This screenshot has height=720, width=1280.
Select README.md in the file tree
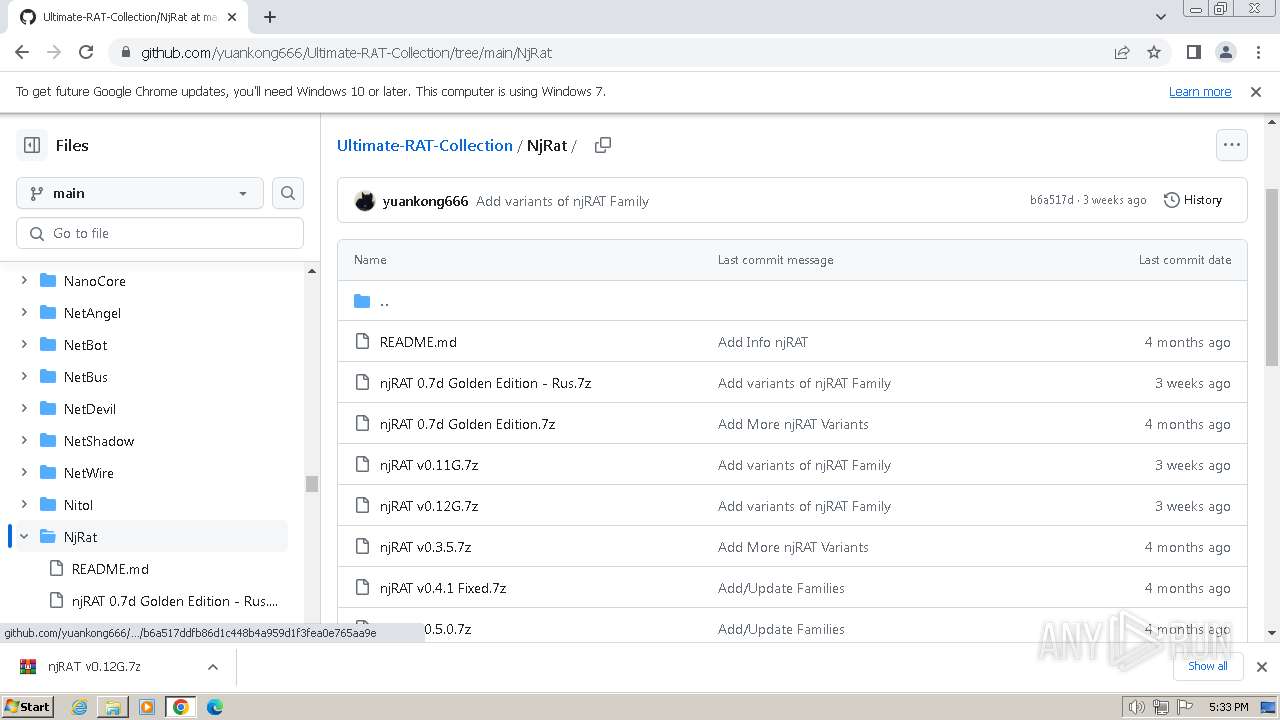point(110,569)
